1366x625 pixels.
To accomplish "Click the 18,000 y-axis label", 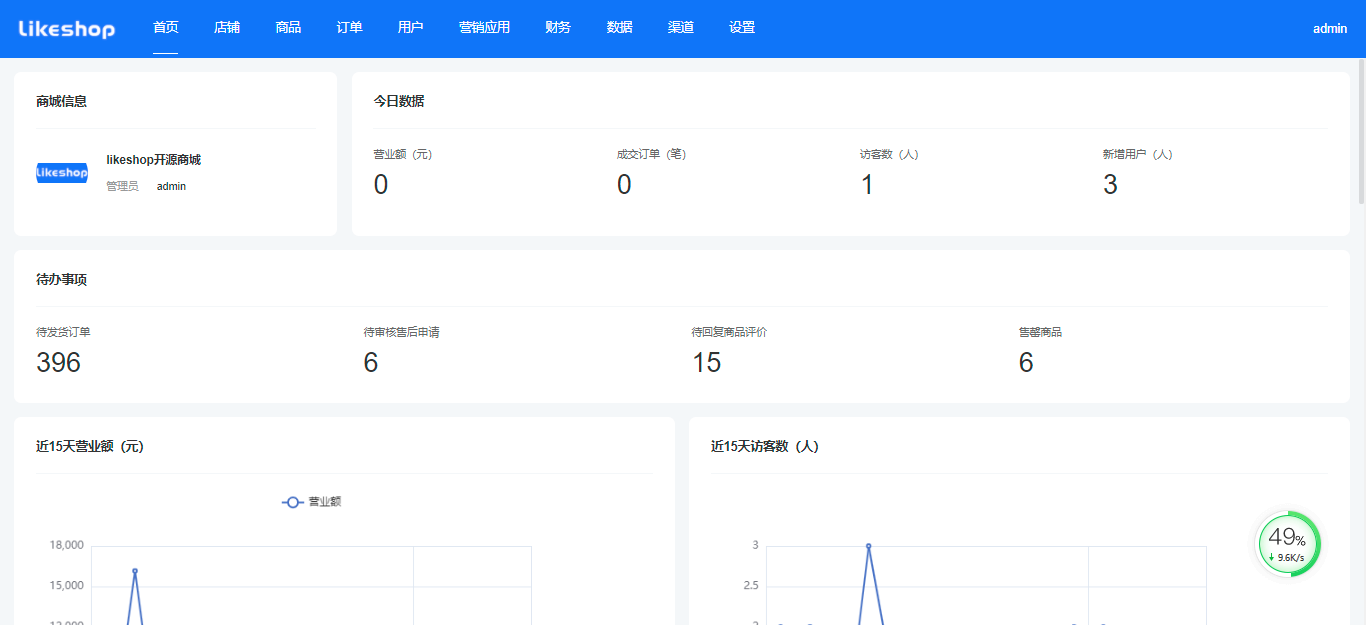I will pos(66,545).
